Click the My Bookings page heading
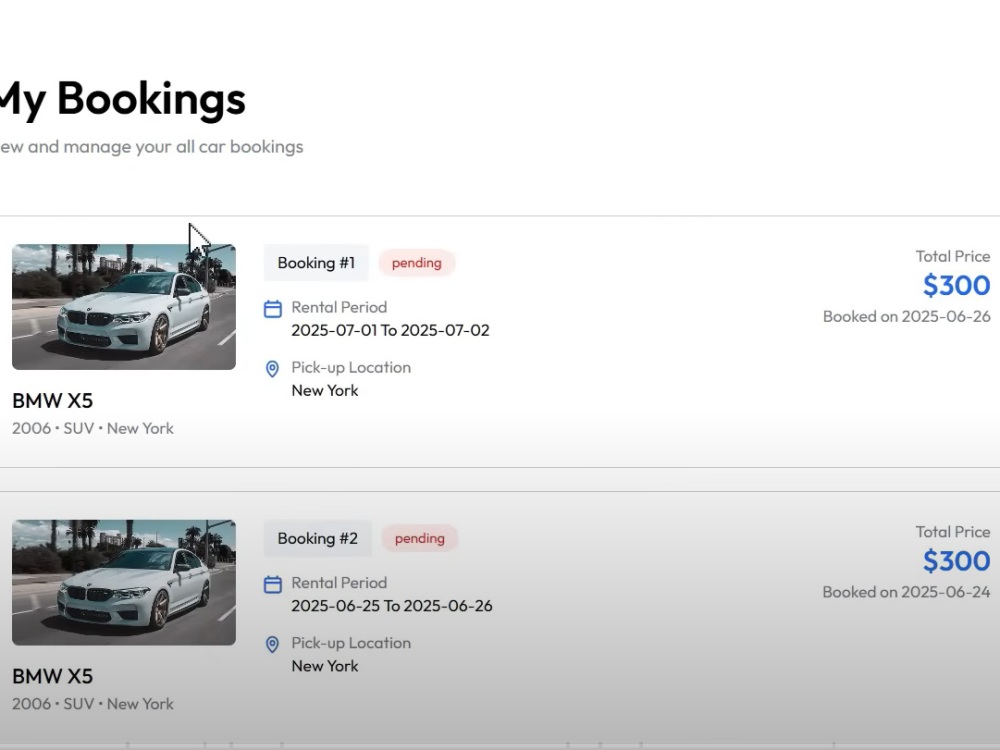This screenshot has width=1000, height=750. 123,99
